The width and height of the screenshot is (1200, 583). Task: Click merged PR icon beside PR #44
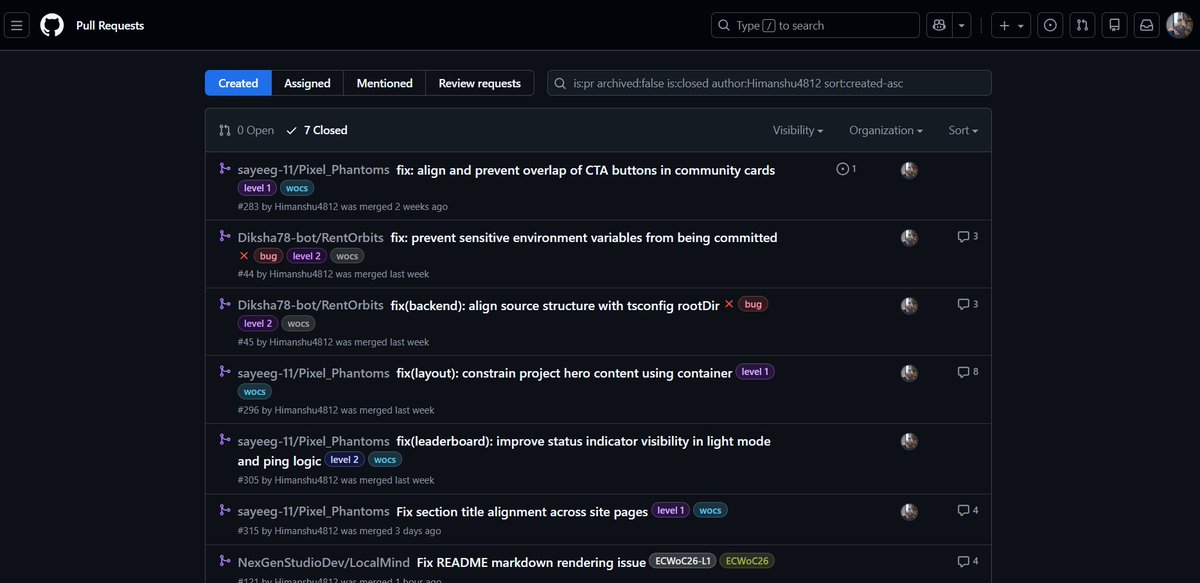[225, 237]
